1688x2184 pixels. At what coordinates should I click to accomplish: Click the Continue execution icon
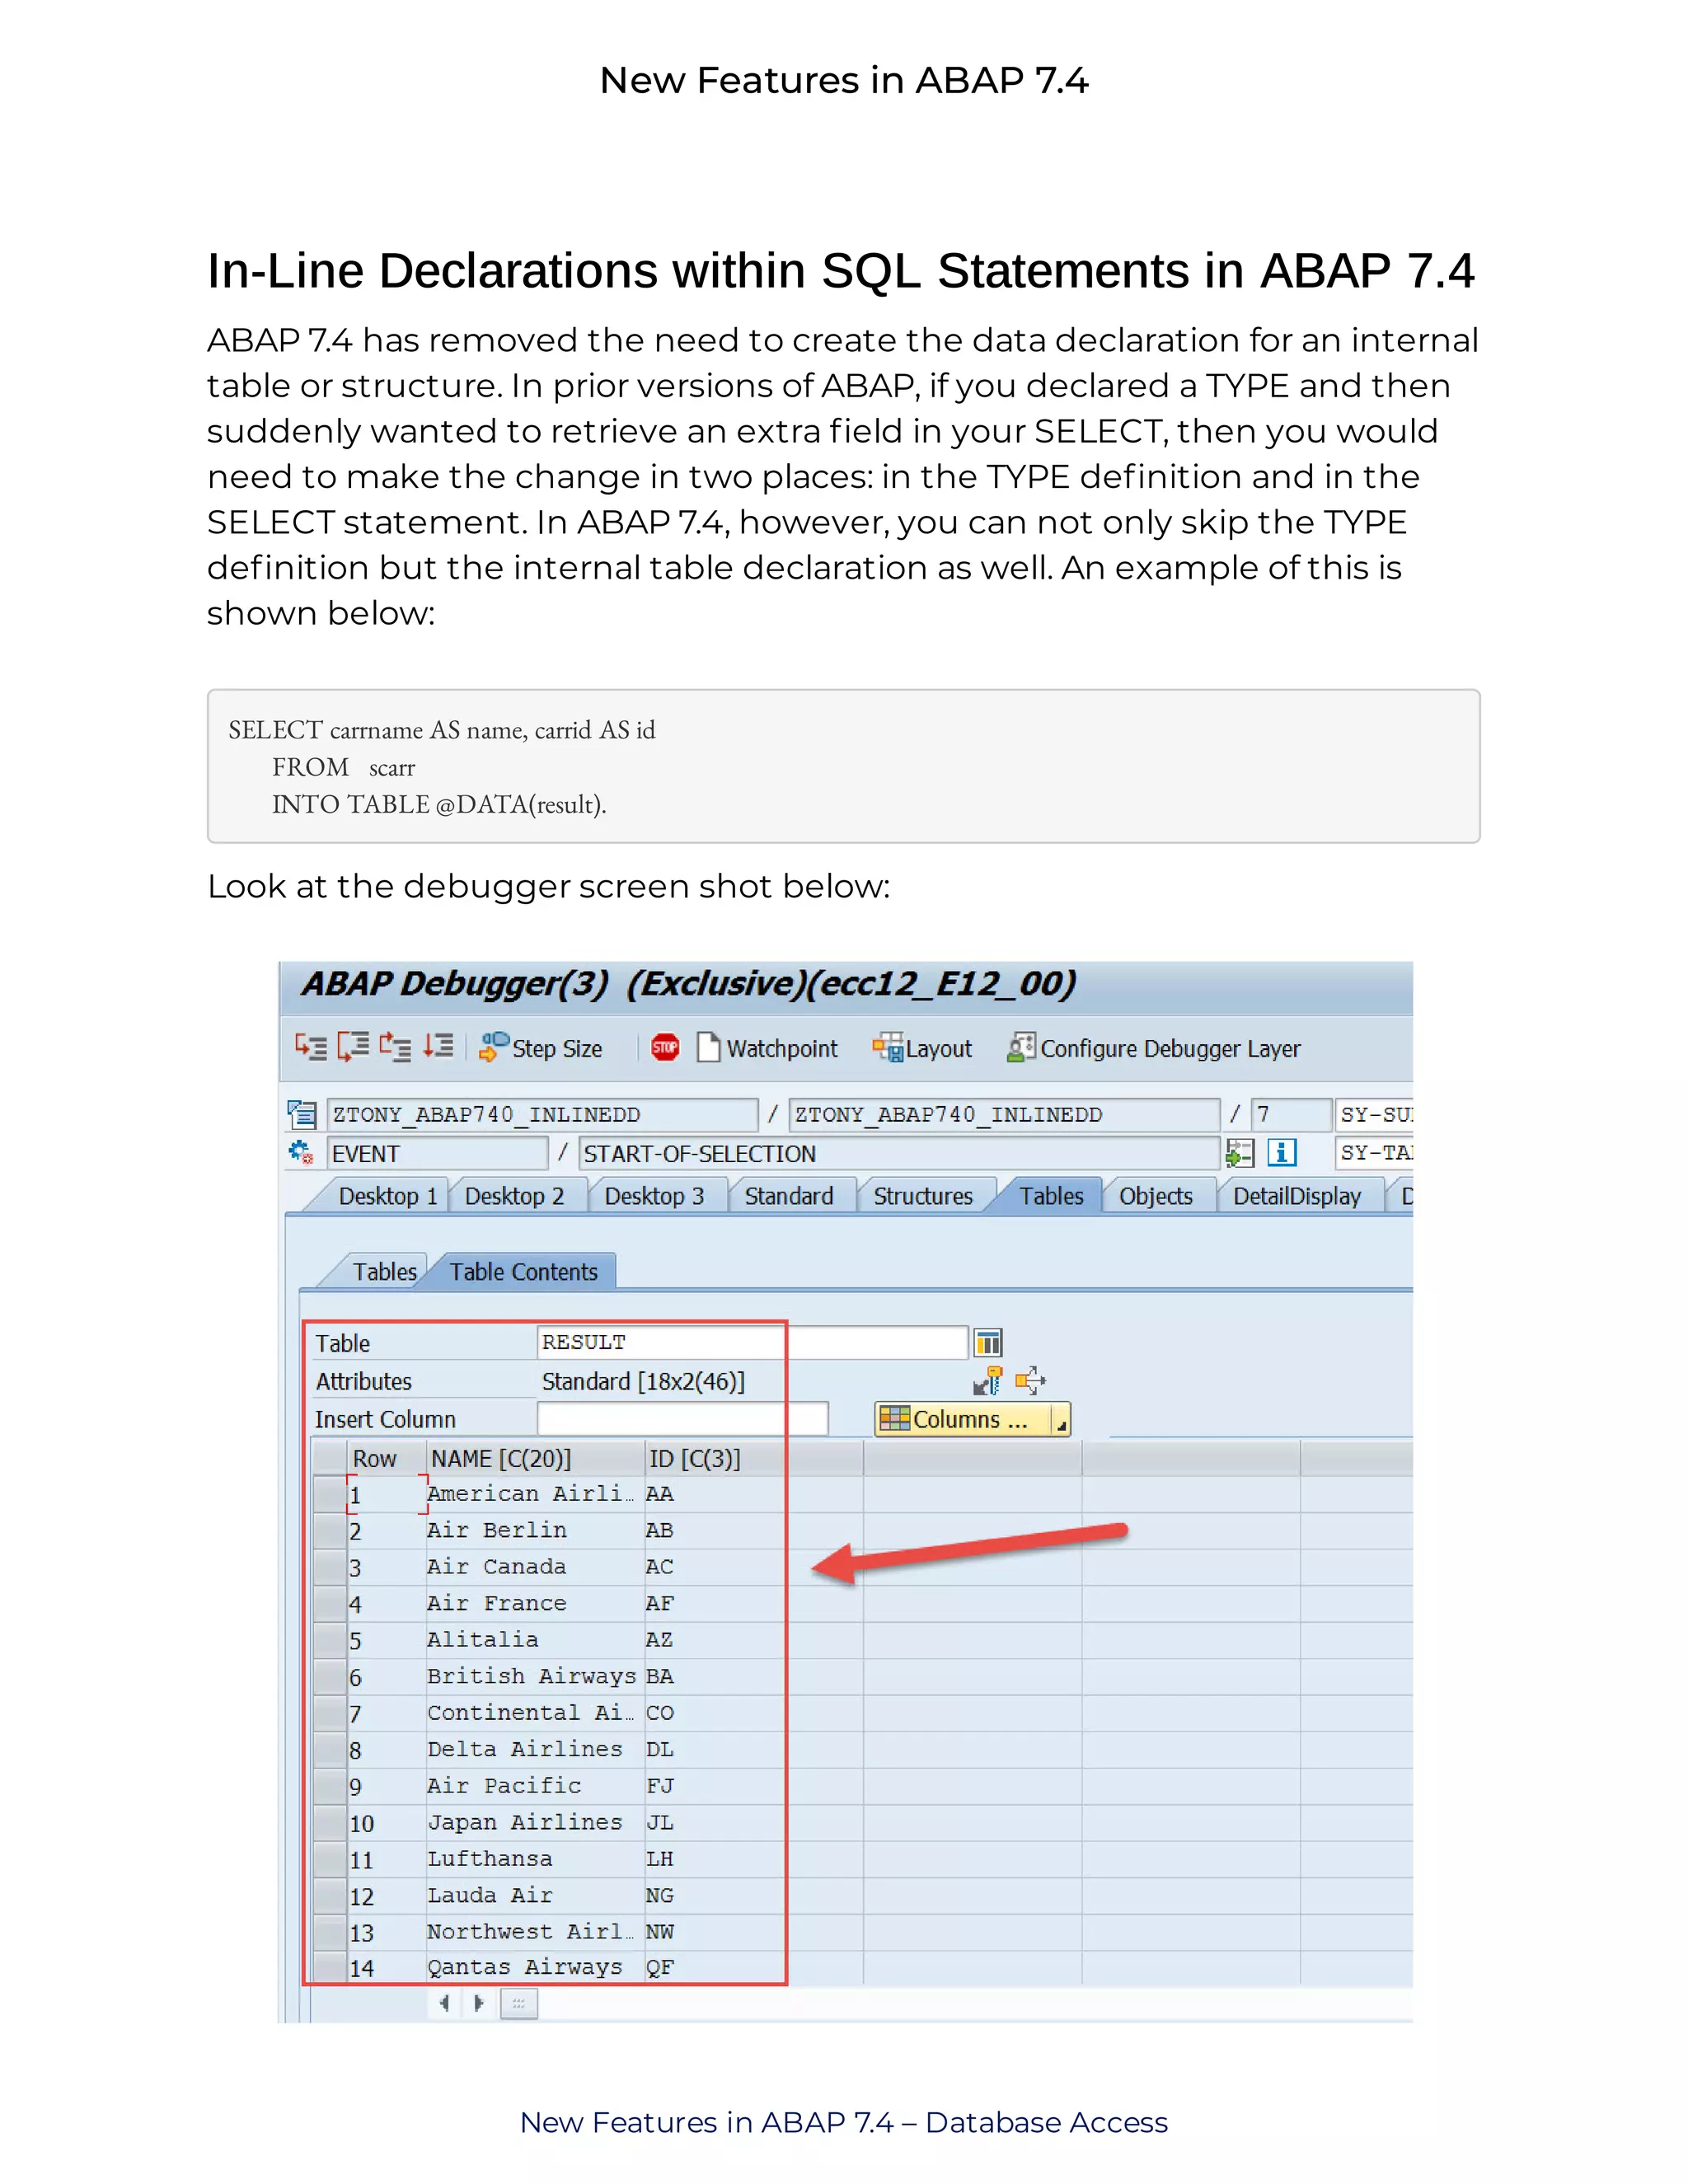click(x=438, y=1047)
